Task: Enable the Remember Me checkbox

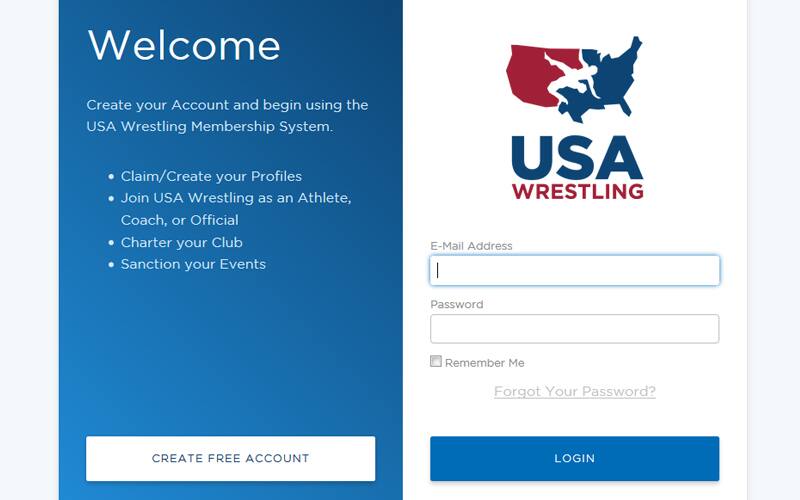Action: (x=436, y=362)
